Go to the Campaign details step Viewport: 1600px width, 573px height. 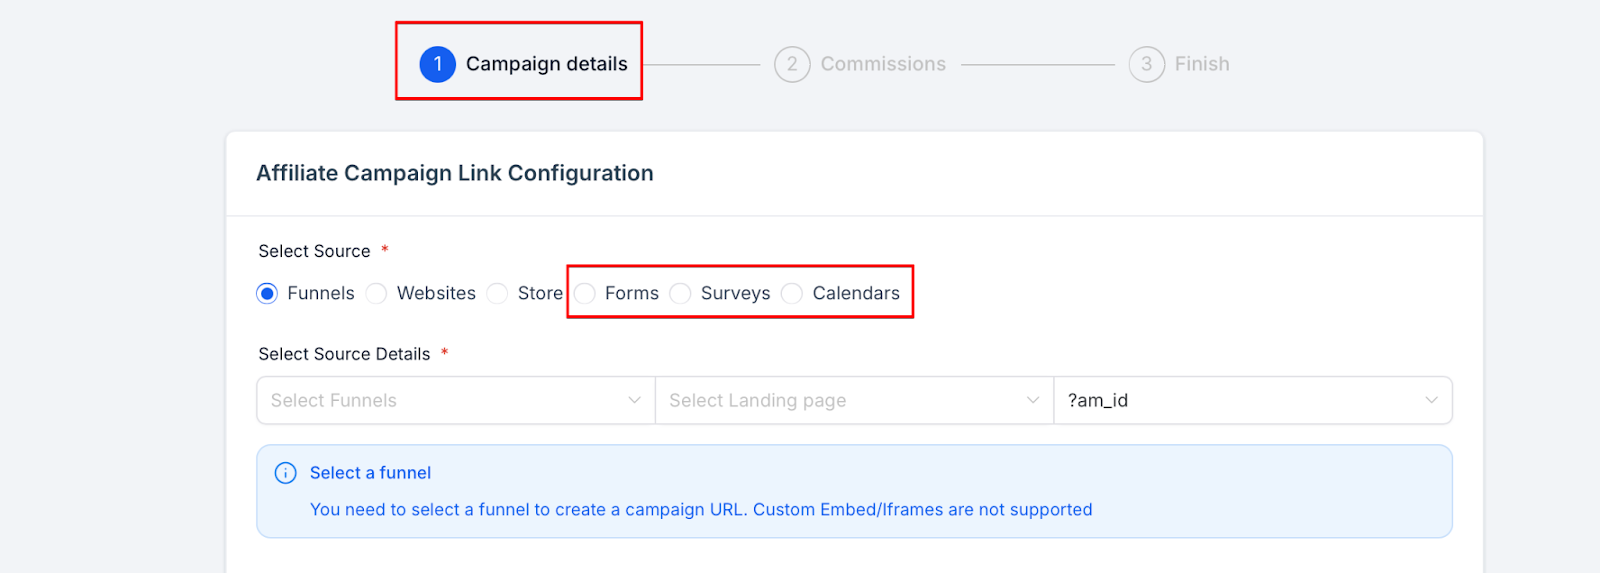tap(546, 64)
